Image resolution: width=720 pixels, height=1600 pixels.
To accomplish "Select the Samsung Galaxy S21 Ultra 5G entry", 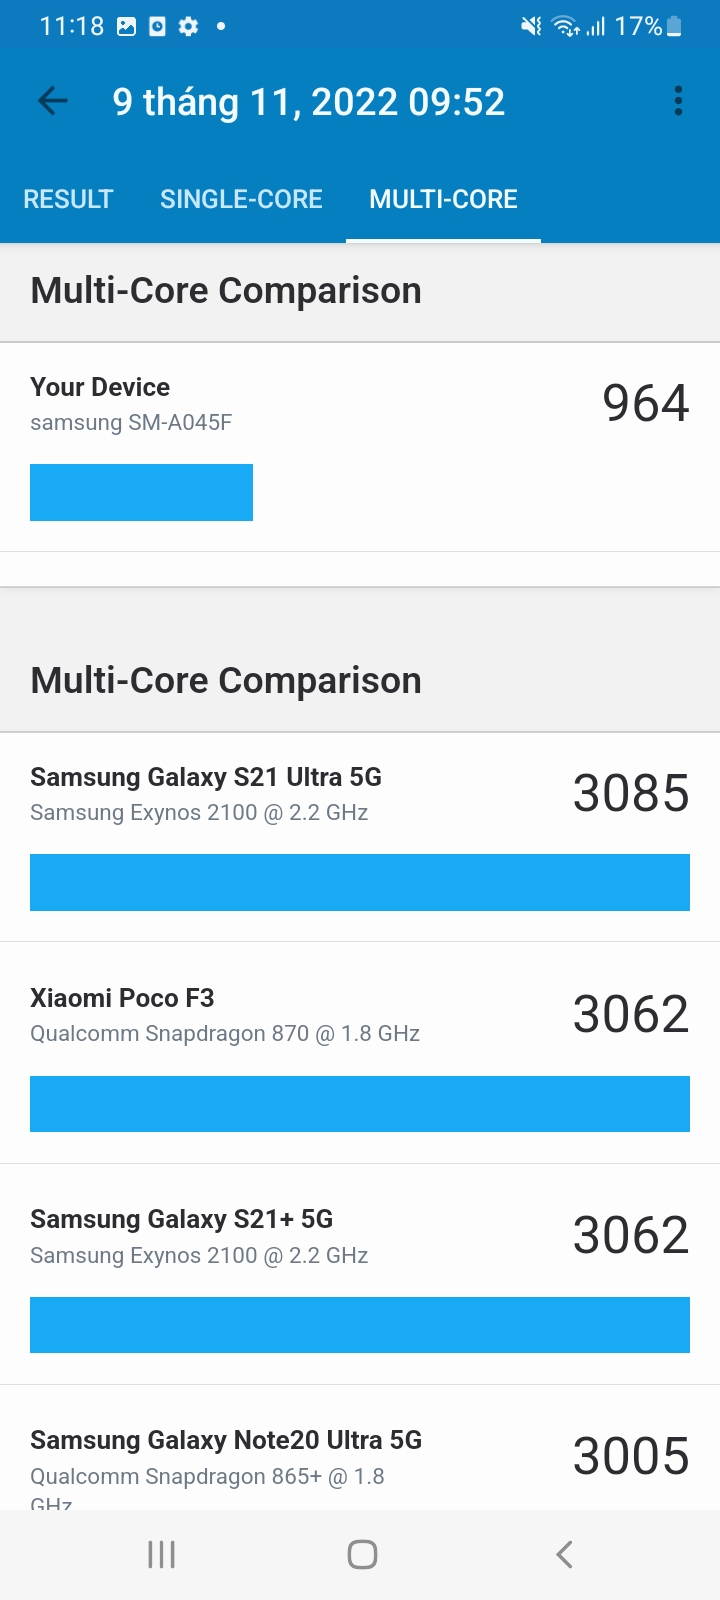I will 360,837.
